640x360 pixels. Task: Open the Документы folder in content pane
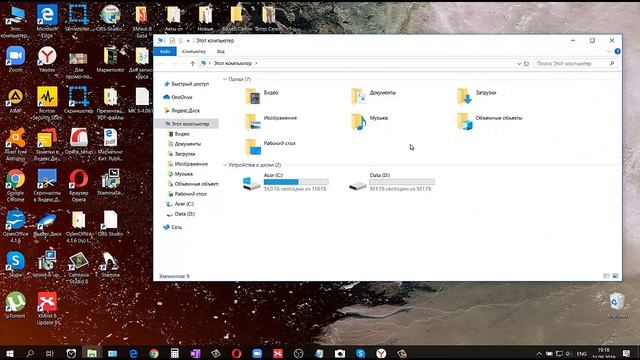(373, 96)
